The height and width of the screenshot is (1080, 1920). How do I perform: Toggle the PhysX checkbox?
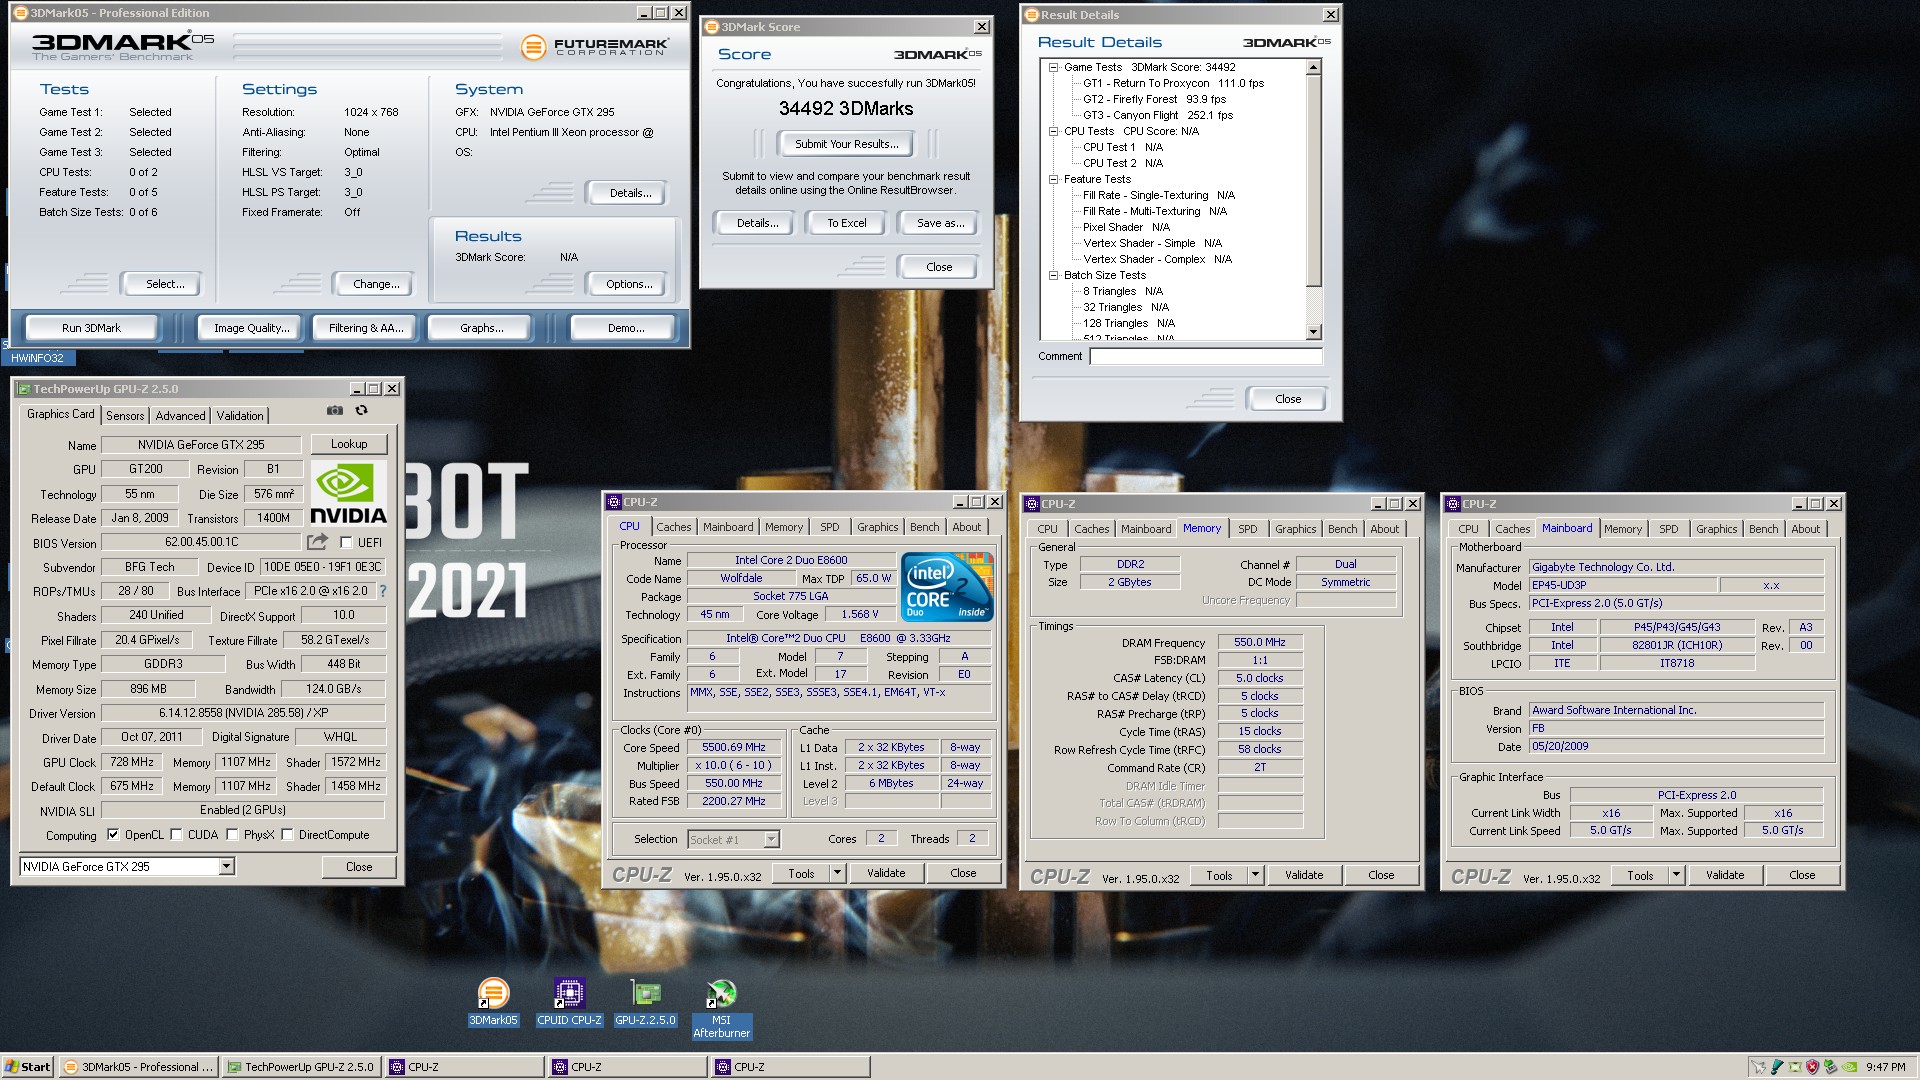(232, 835)
